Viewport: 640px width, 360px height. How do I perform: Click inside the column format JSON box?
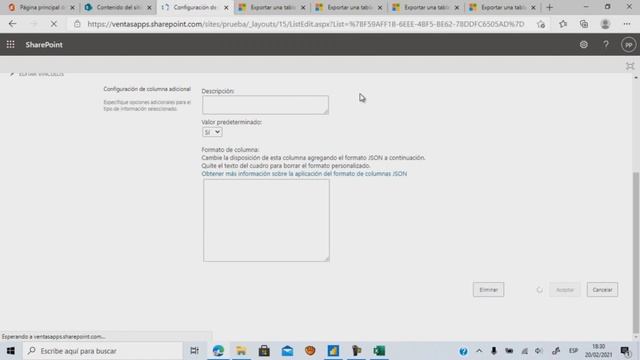267,220
